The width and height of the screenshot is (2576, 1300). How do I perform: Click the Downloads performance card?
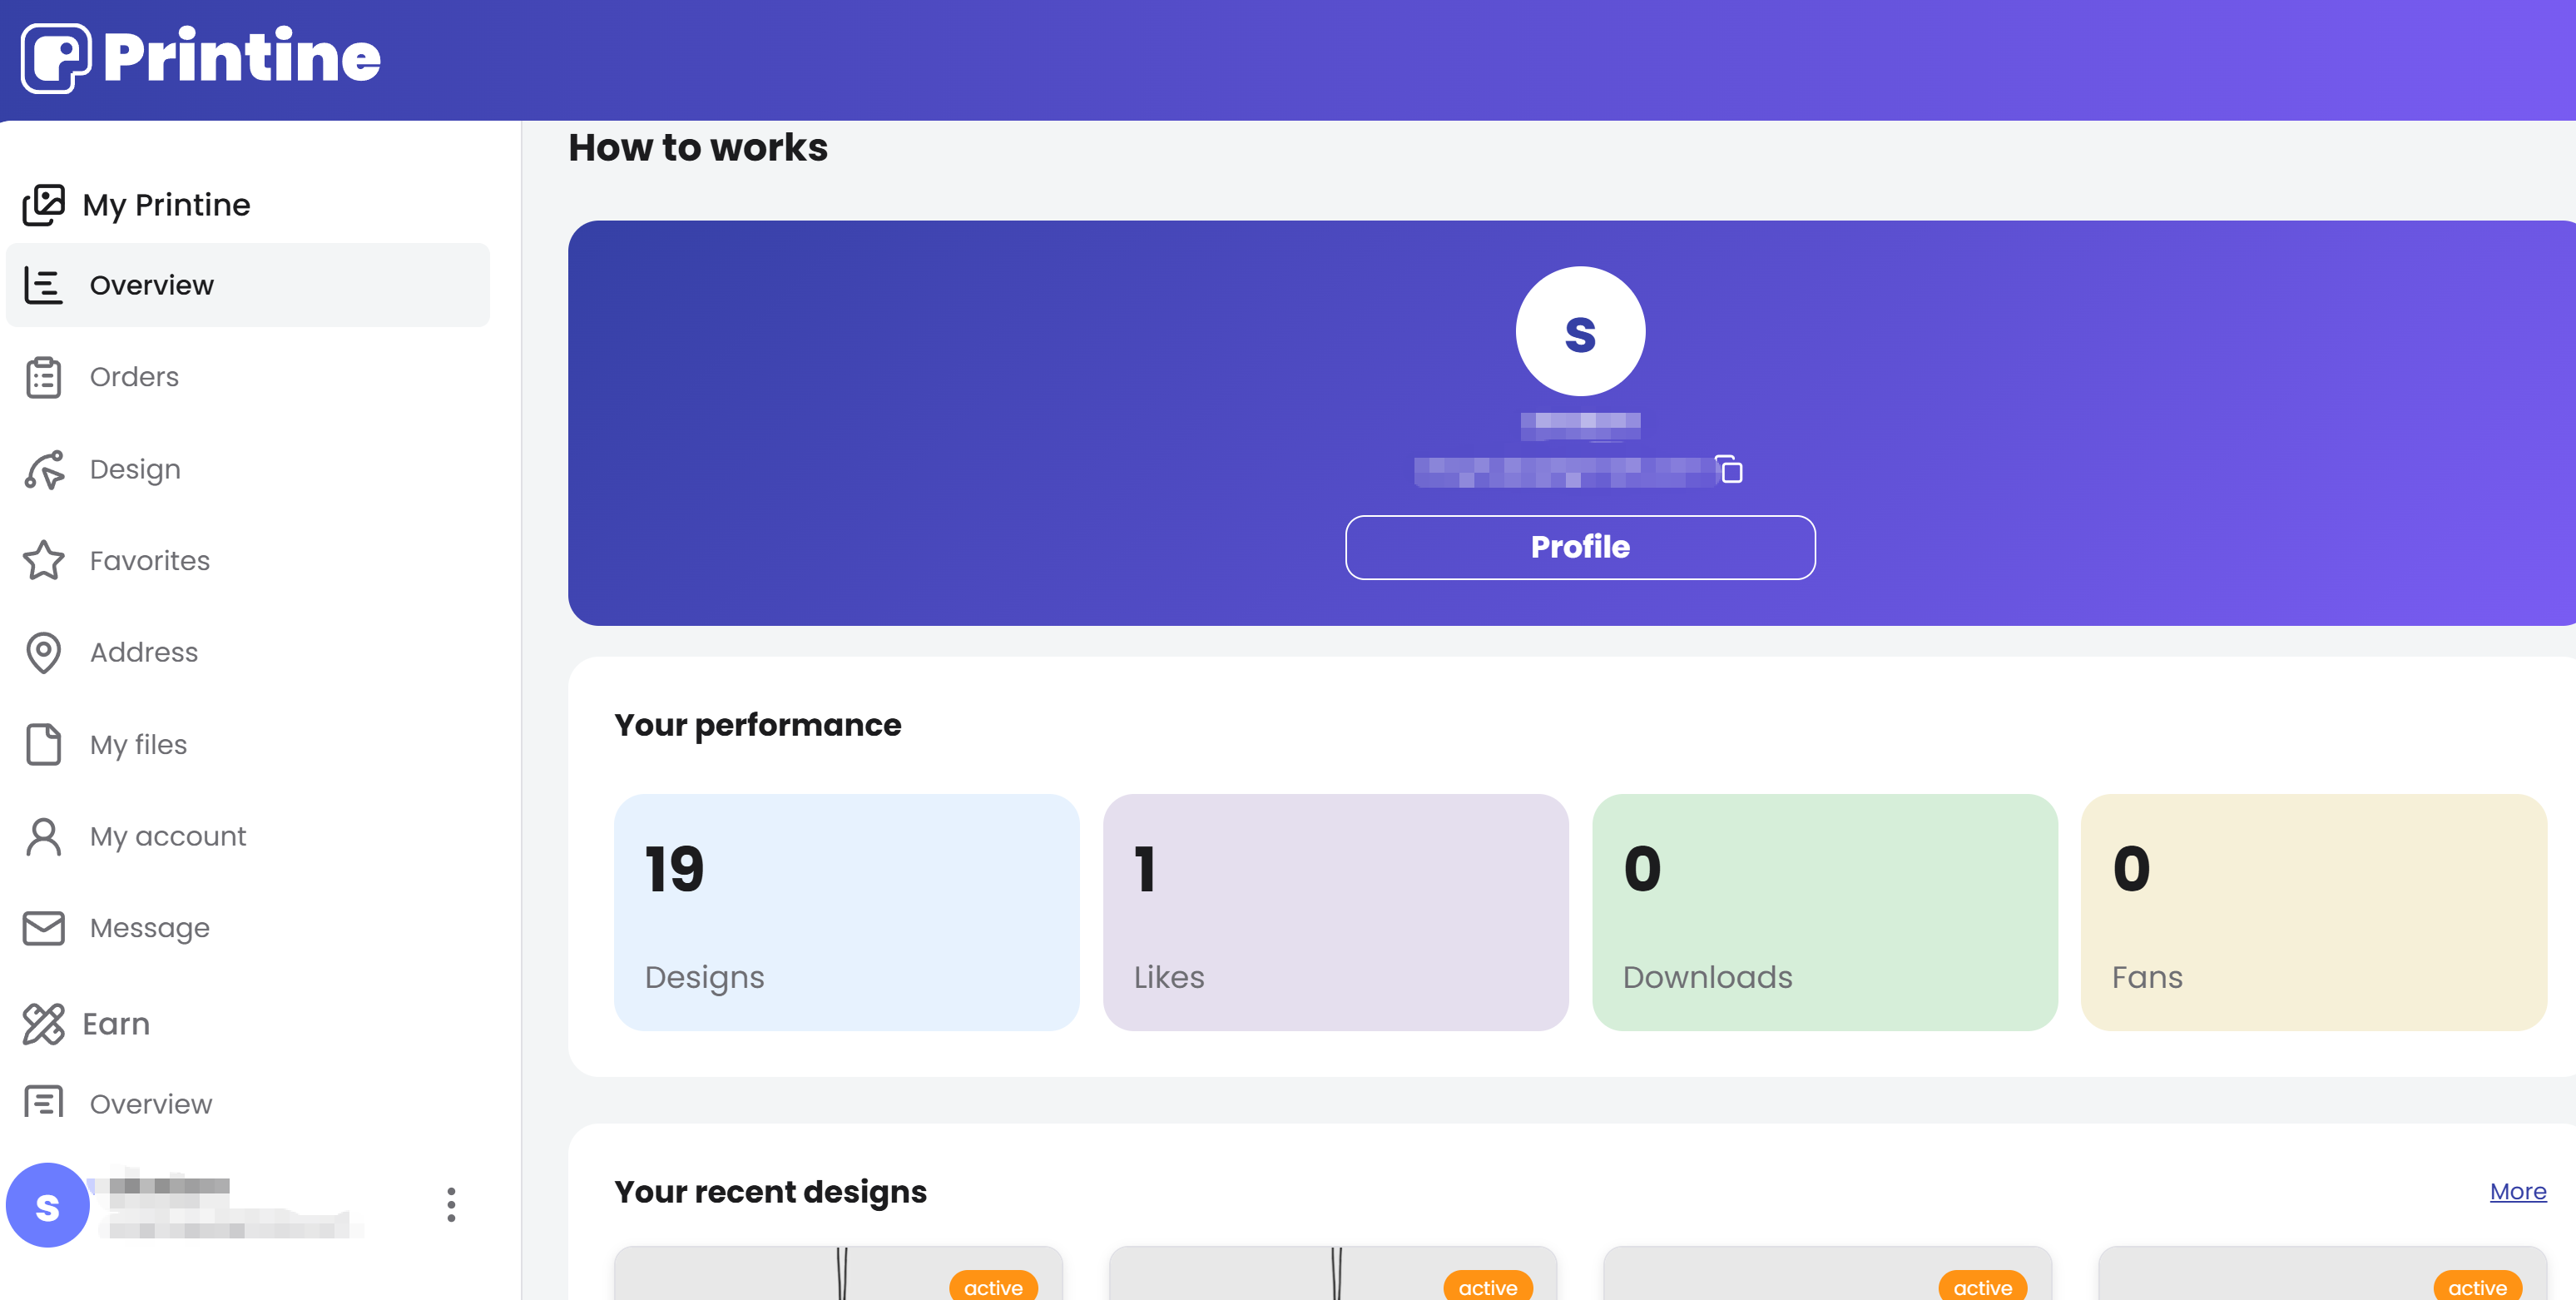[x=1824, y=912]
